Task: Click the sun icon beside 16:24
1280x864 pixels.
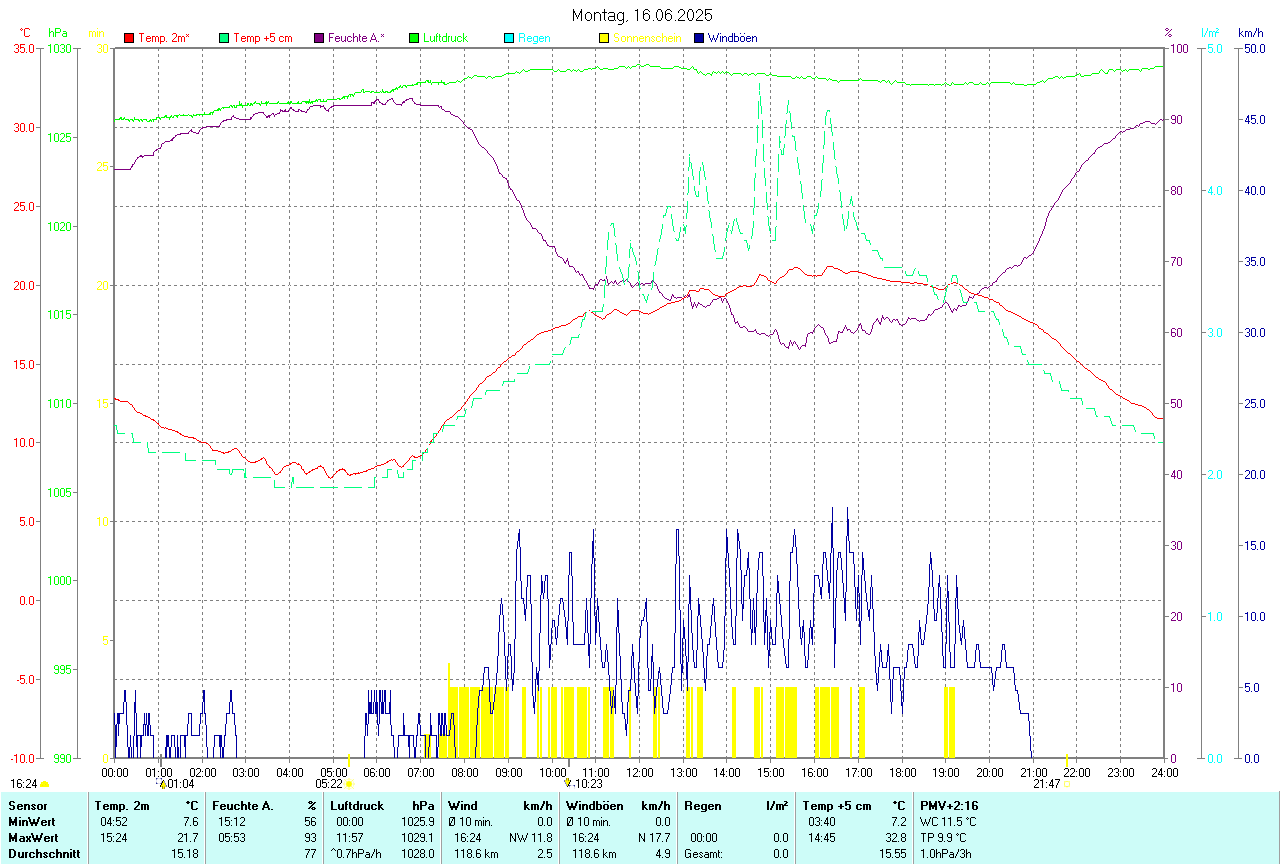Action: pos(44,784)
